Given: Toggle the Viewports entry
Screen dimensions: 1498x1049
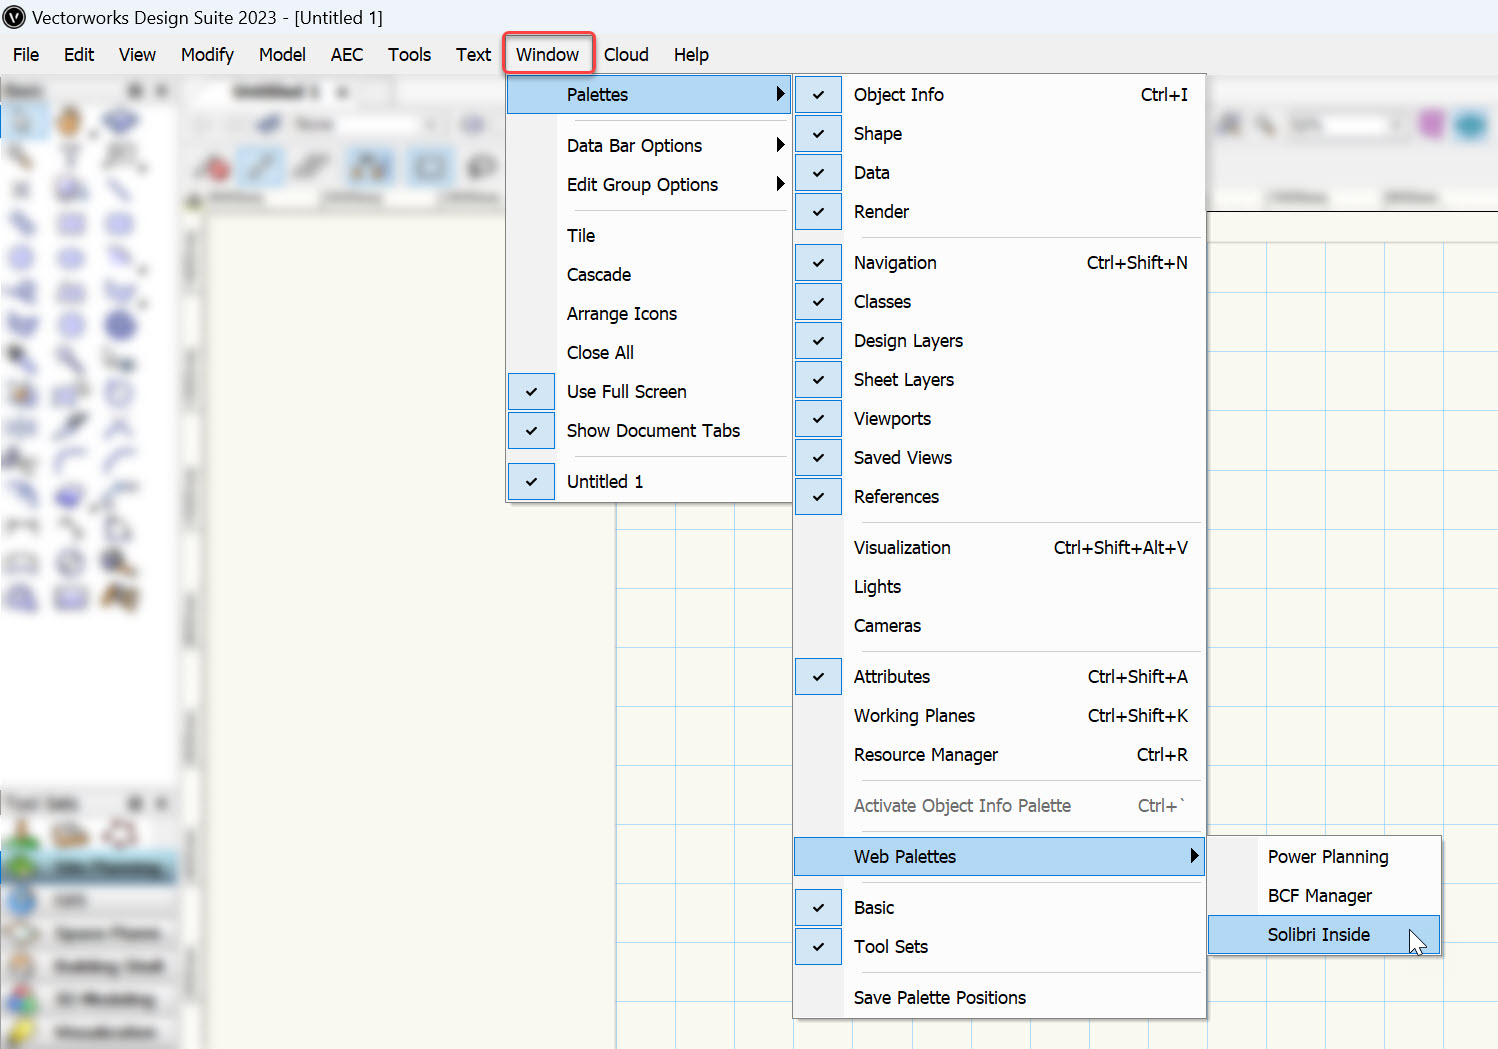Looking at the screenshot, I should [1000, 419].
